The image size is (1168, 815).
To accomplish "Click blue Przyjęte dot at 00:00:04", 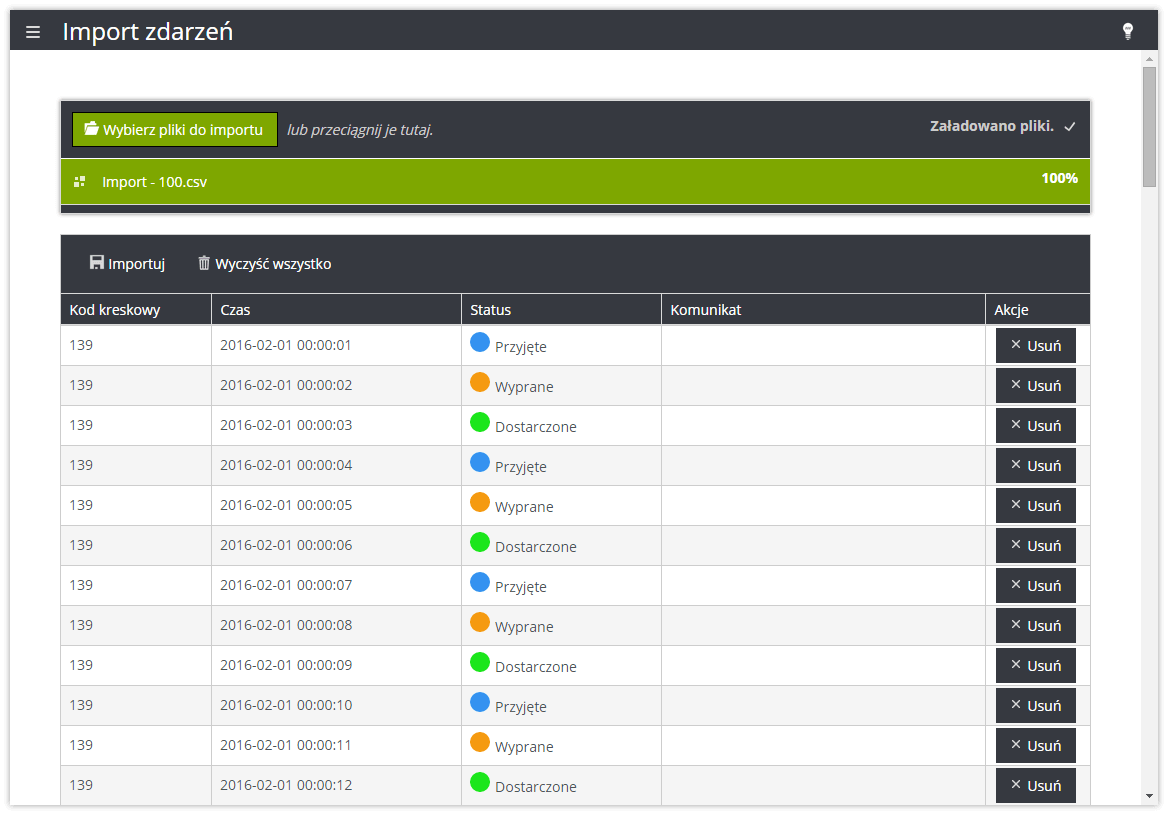I will pos(480,462).
